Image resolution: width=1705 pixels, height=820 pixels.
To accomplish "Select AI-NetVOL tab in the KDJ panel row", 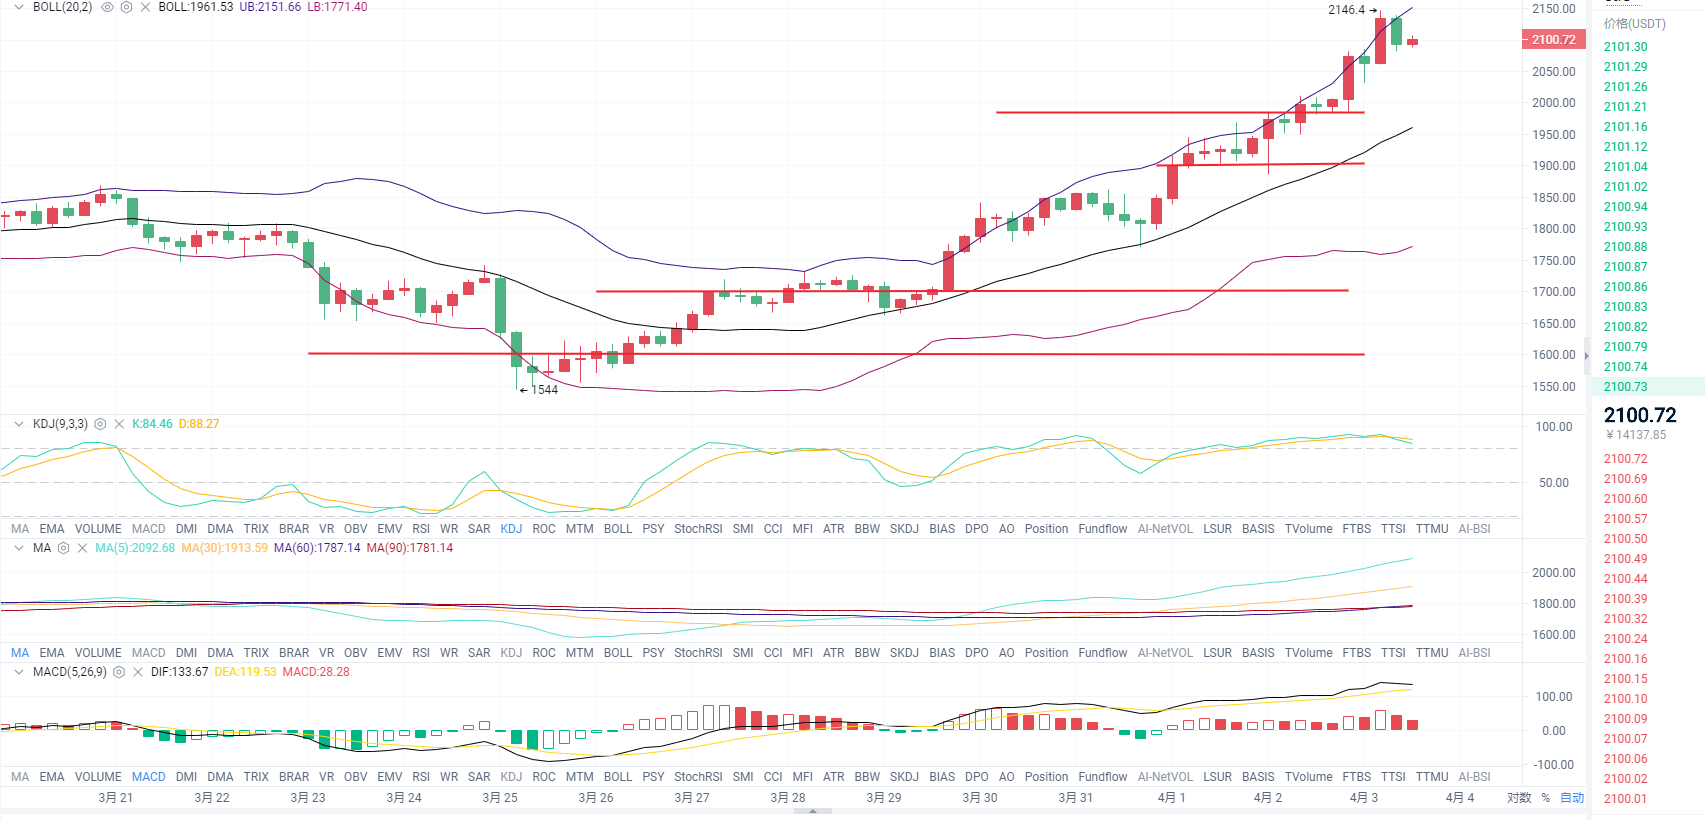I will (x=1165, y=529).
